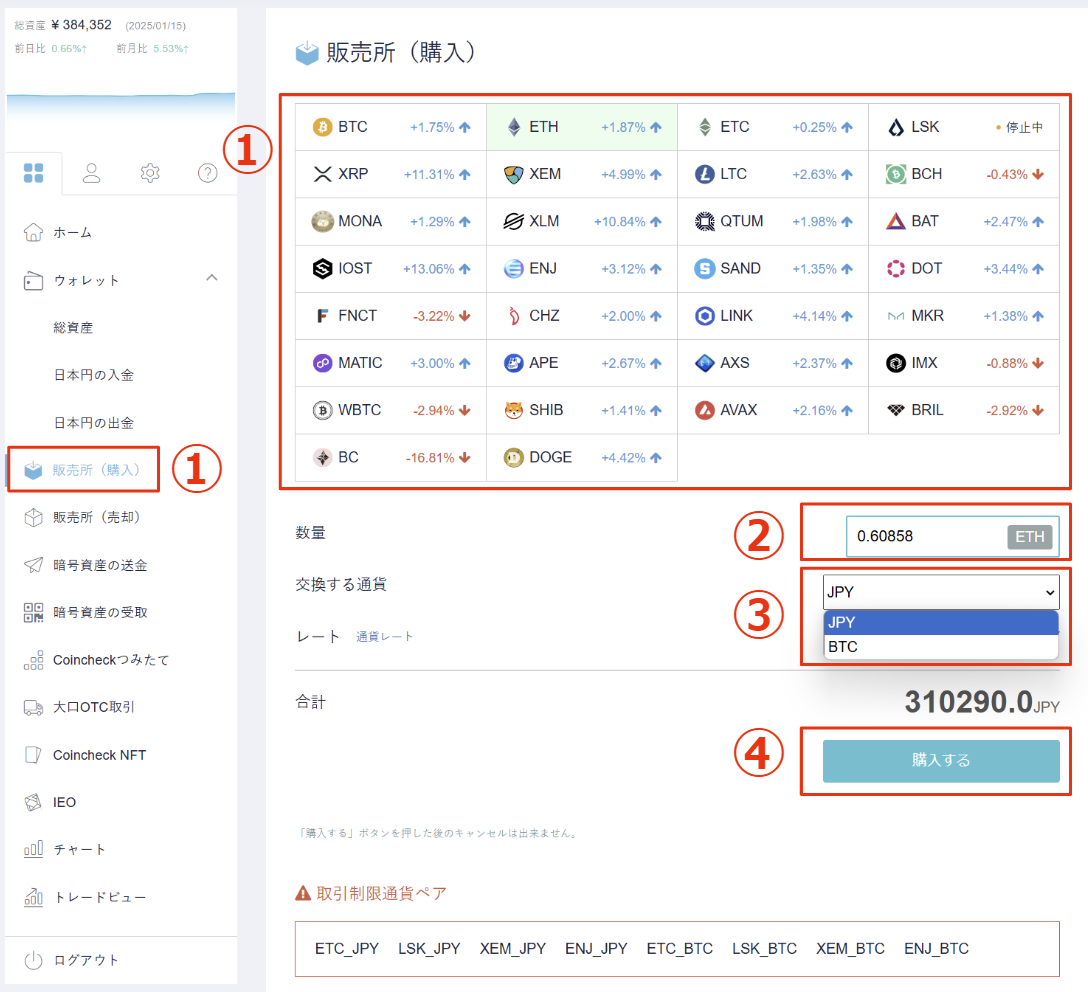The image size is (1088, 992).
Task: Select the QTUM coin icon
Action: (705, 221)
